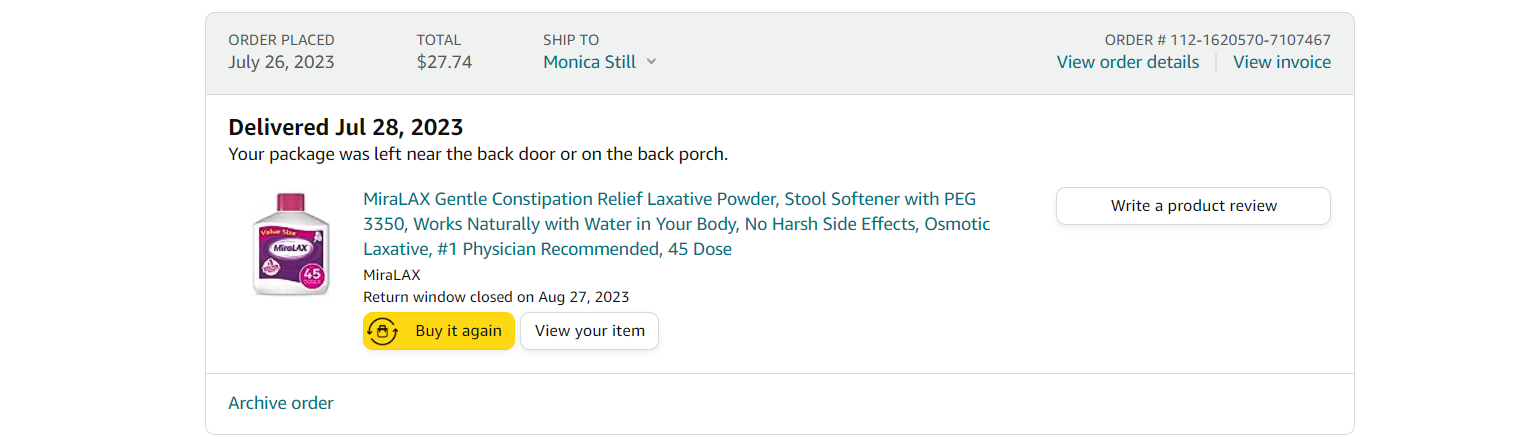Open the Monica Still recipient link
The height and width of the screenshot is (443, 1516).
point(590,62)
